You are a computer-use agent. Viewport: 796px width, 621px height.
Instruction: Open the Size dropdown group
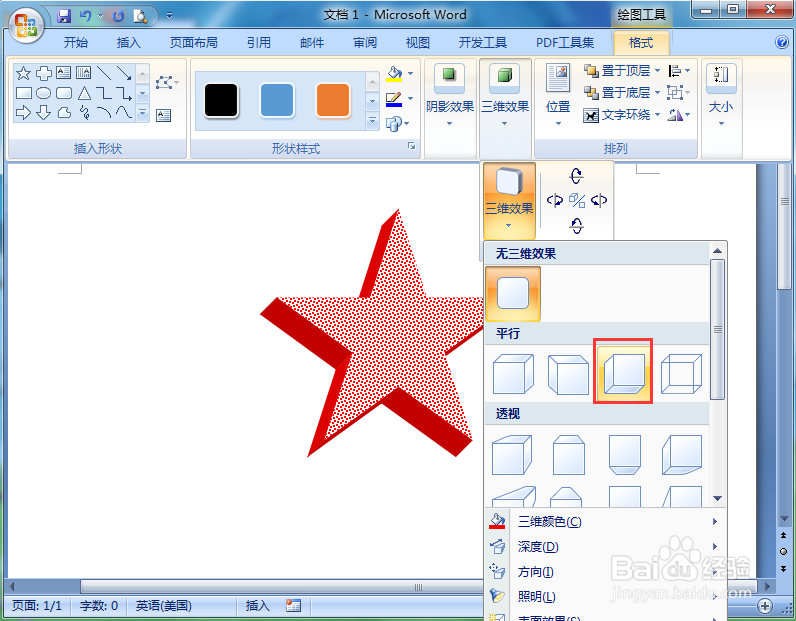(721, 95)
